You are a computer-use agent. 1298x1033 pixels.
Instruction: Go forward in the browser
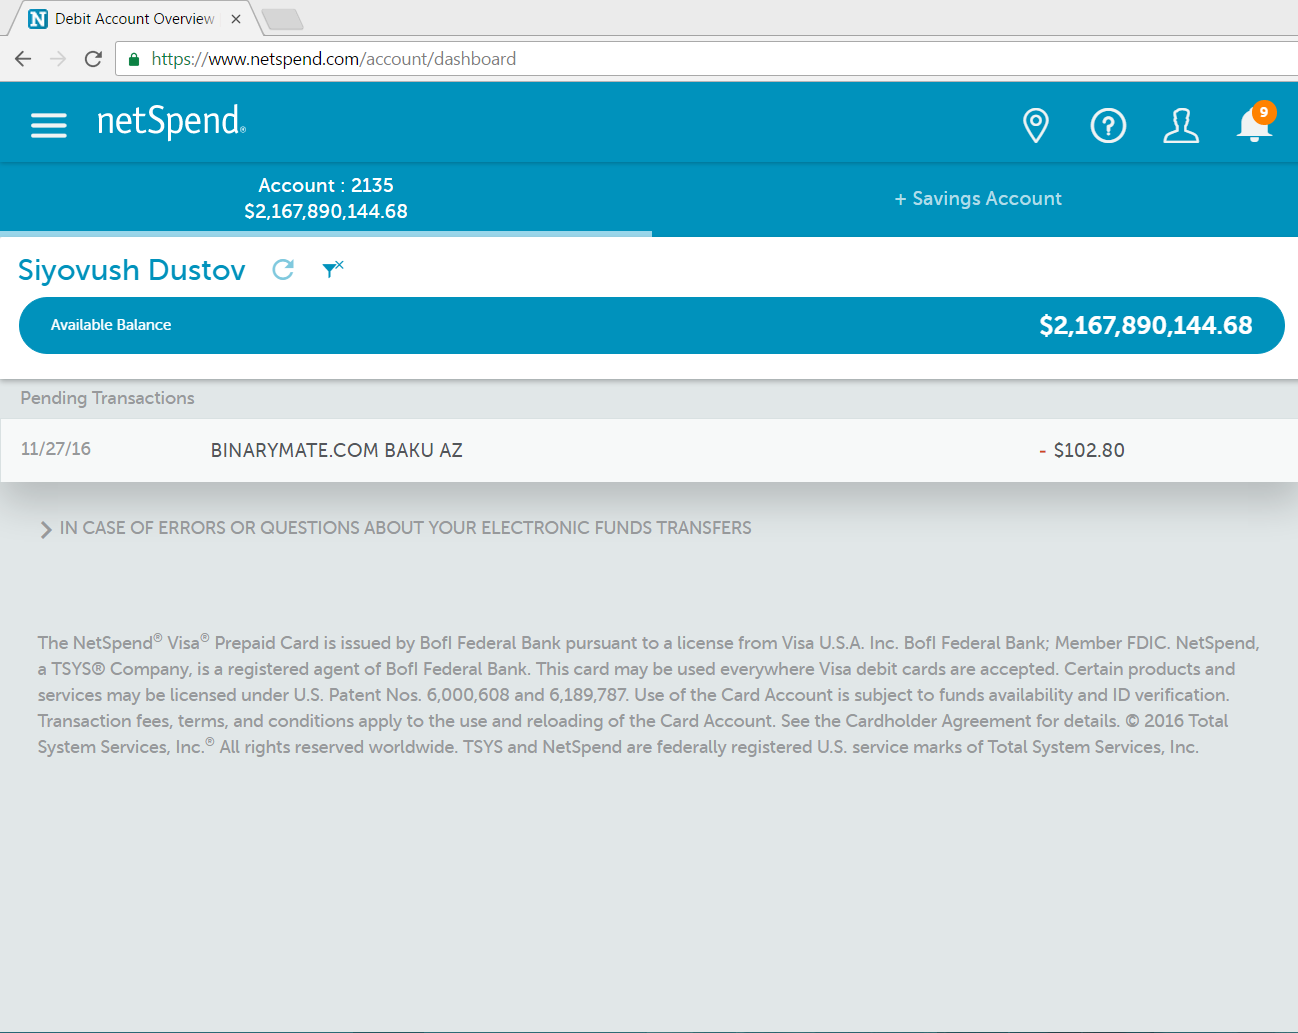(58, 59)
